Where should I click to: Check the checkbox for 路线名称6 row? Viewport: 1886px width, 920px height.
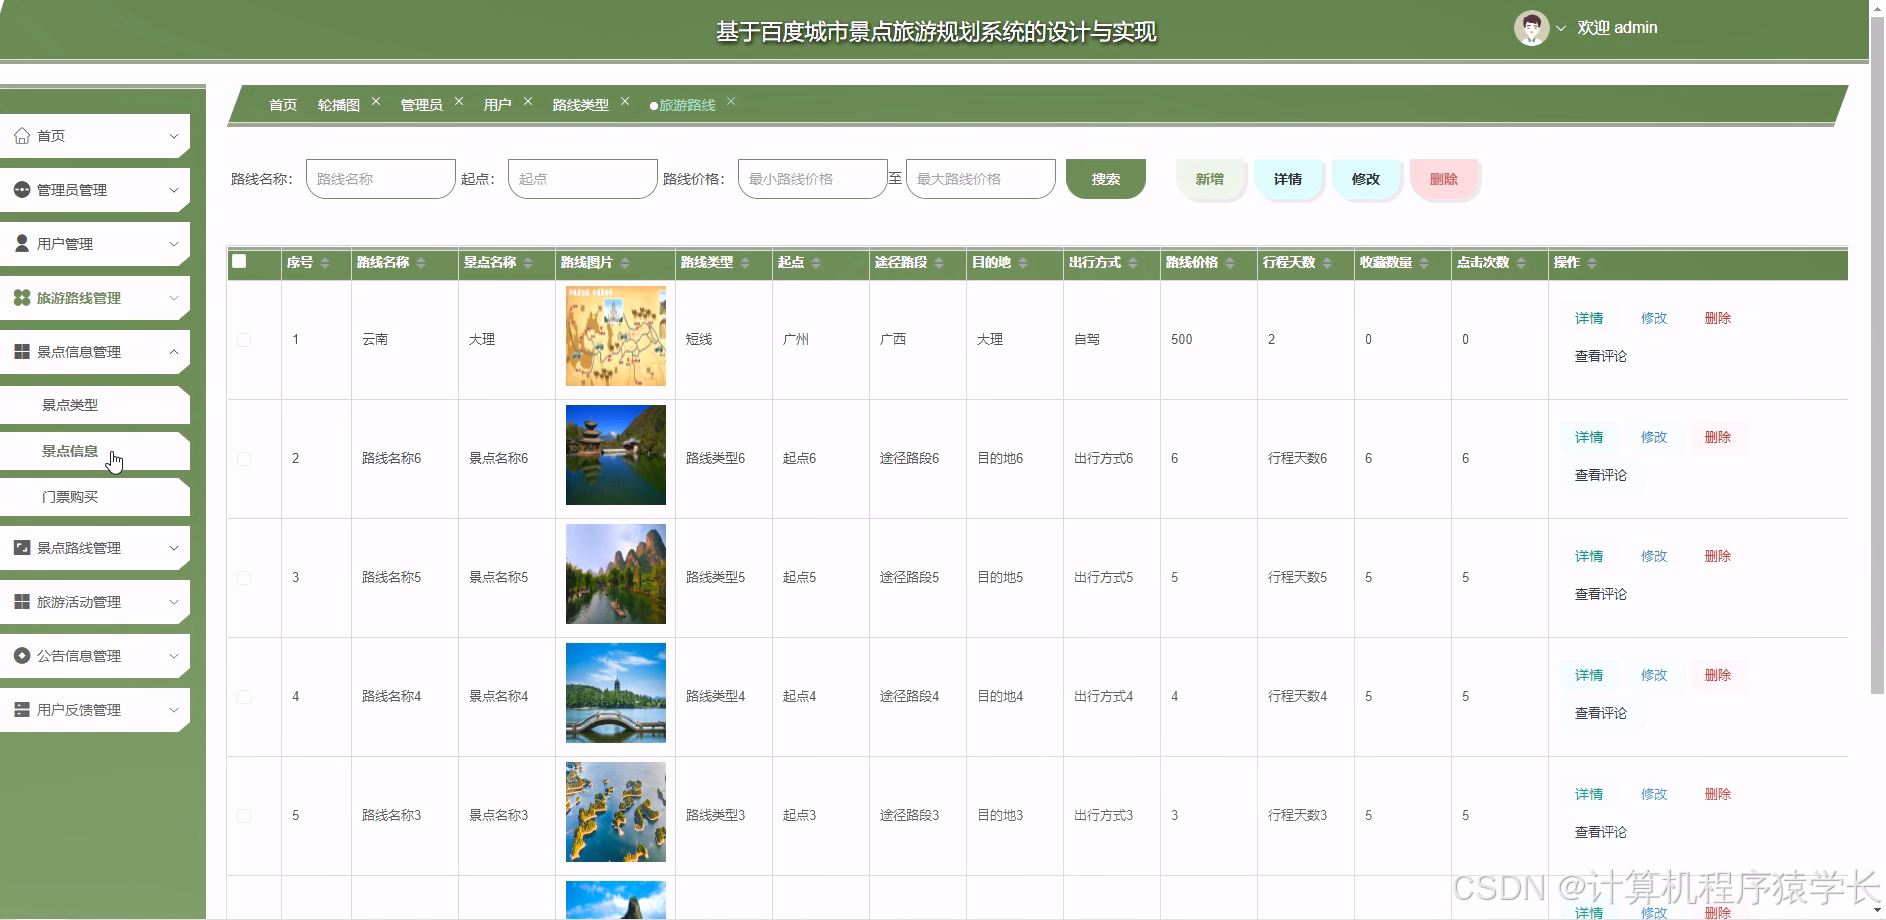tap(243, 457)
